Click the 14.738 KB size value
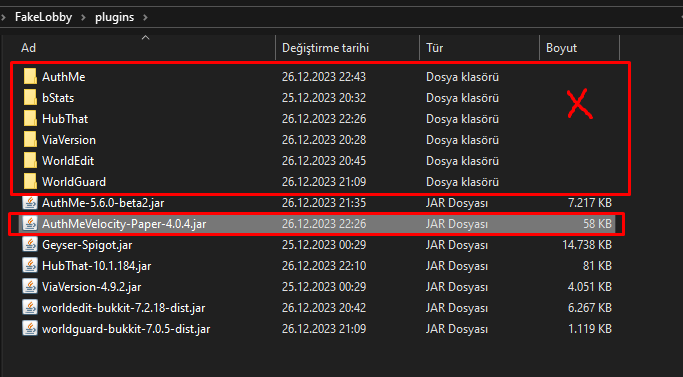The height and width of the screenshot is (377, 683). [587, 245]
